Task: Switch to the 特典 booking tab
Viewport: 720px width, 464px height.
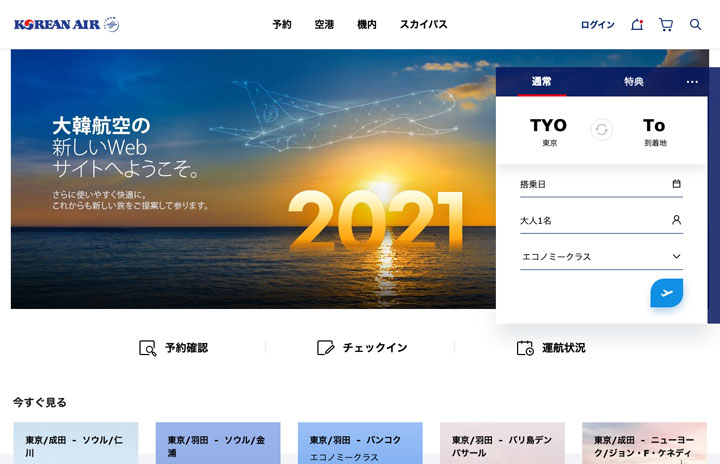Action: click(x=634, y=82)
